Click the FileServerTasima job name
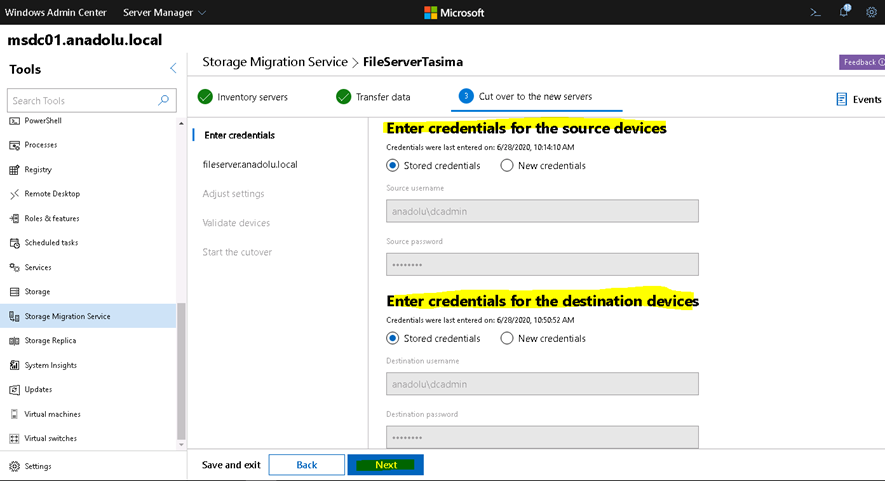This screenshot has height=481, width=885. point(413,62)
